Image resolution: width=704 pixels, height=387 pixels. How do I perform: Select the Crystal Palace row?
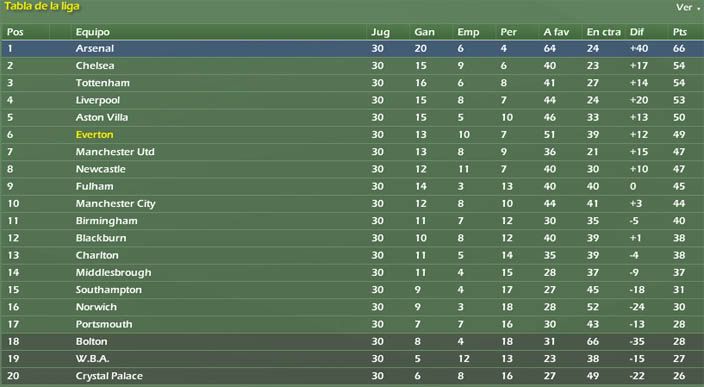point(352,376)
